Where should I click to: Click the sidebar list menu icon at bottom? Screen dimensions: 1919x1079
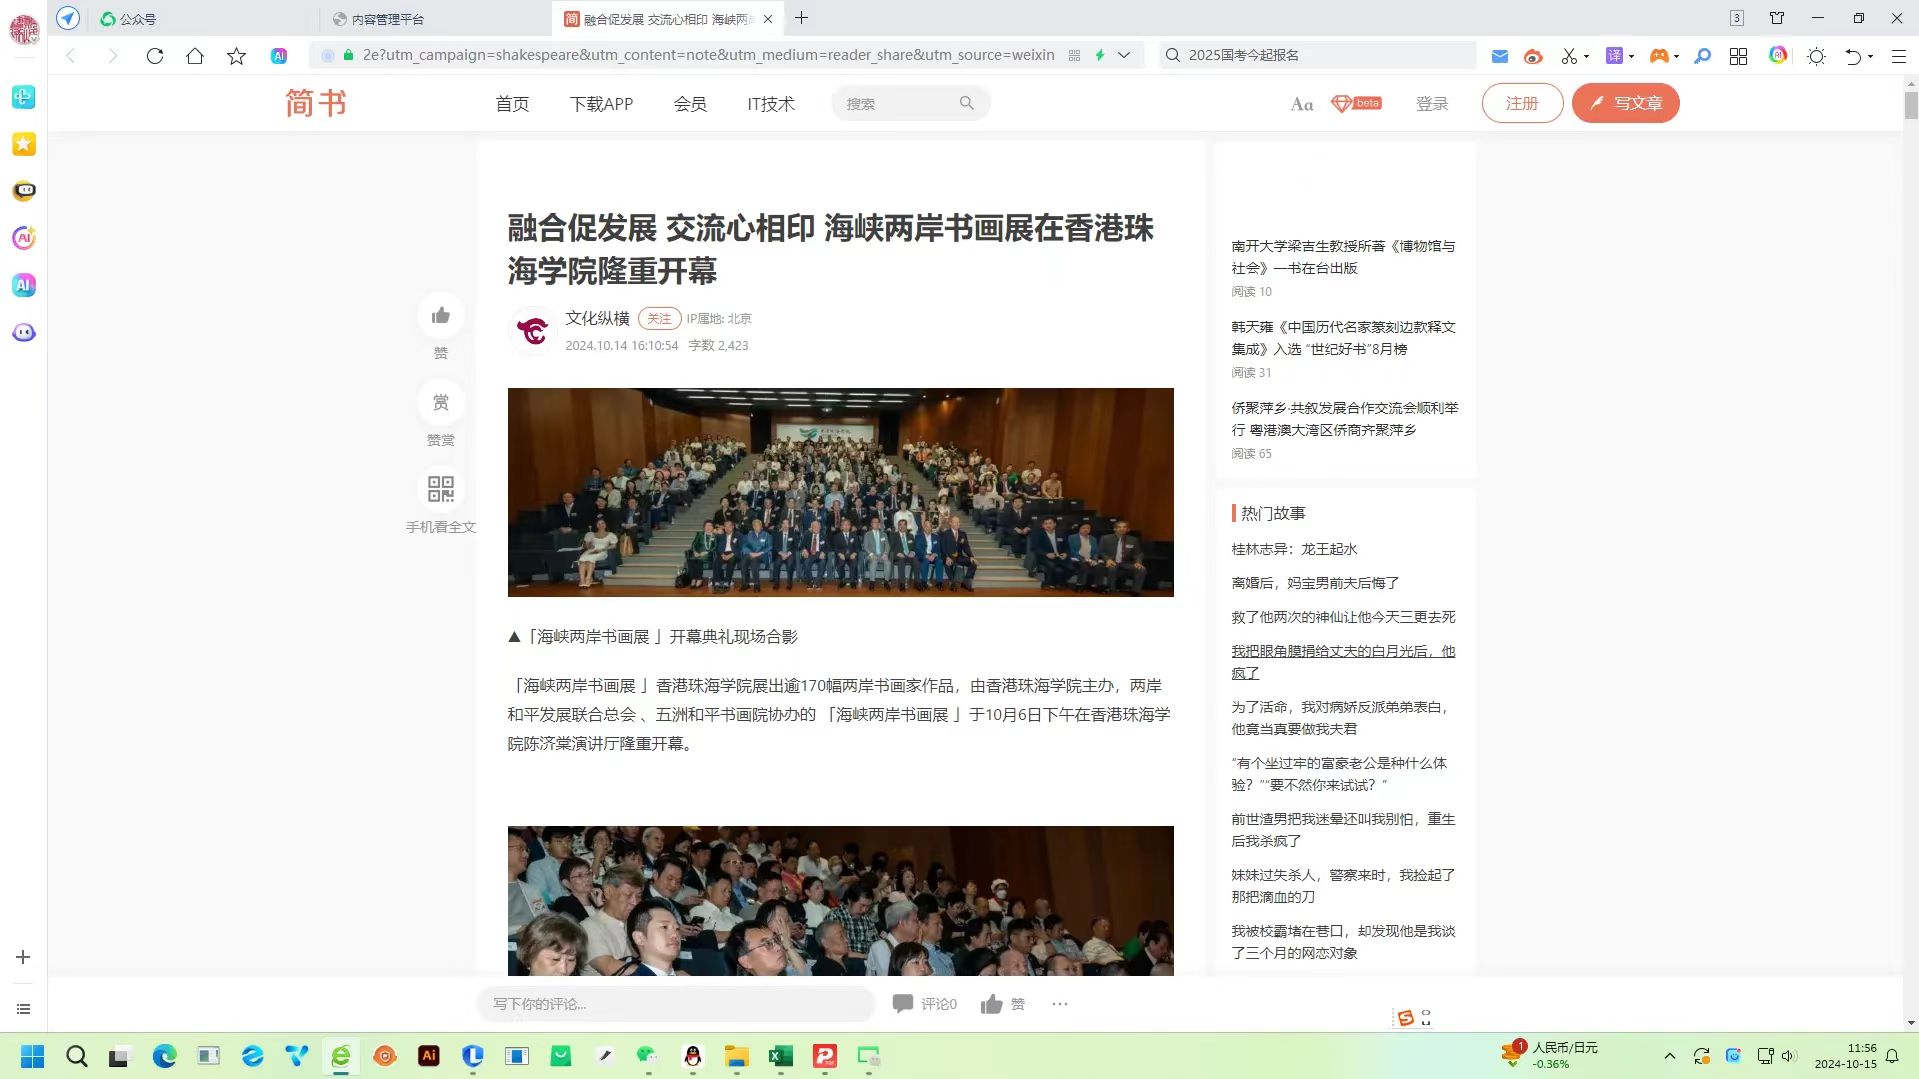point(23,1009)
